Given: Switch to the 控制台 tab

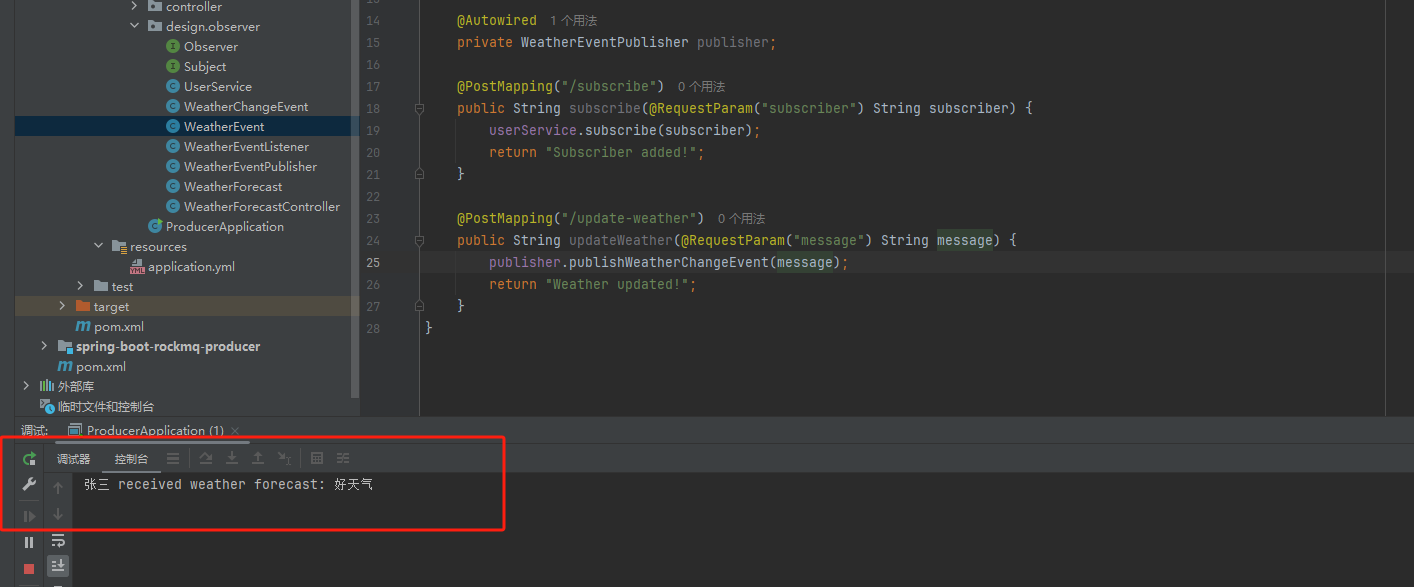Looking at the screenshot, I should click(x=131, y=459).
